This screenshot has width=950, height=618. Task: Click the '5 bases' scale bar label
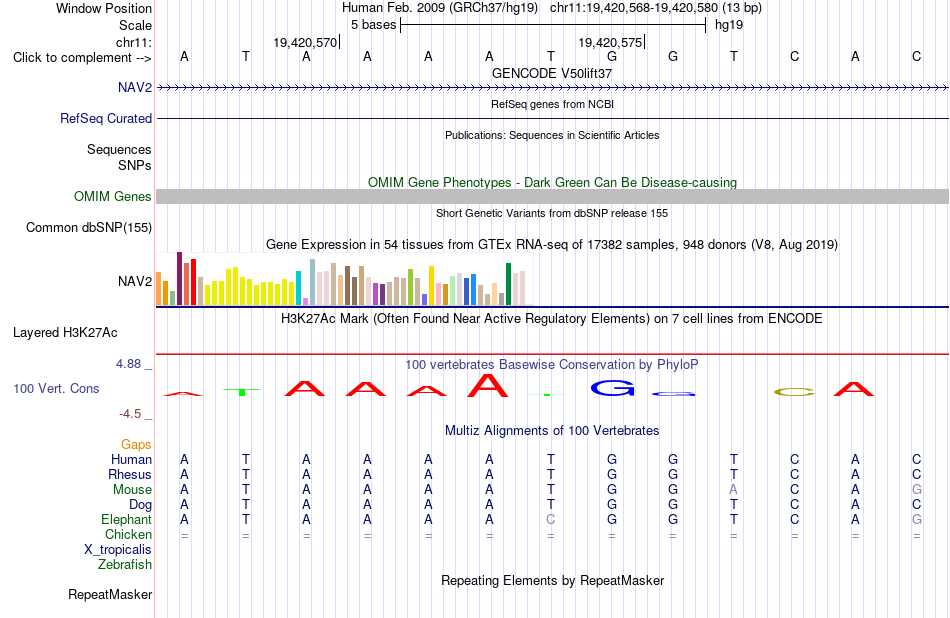[373, 25]
